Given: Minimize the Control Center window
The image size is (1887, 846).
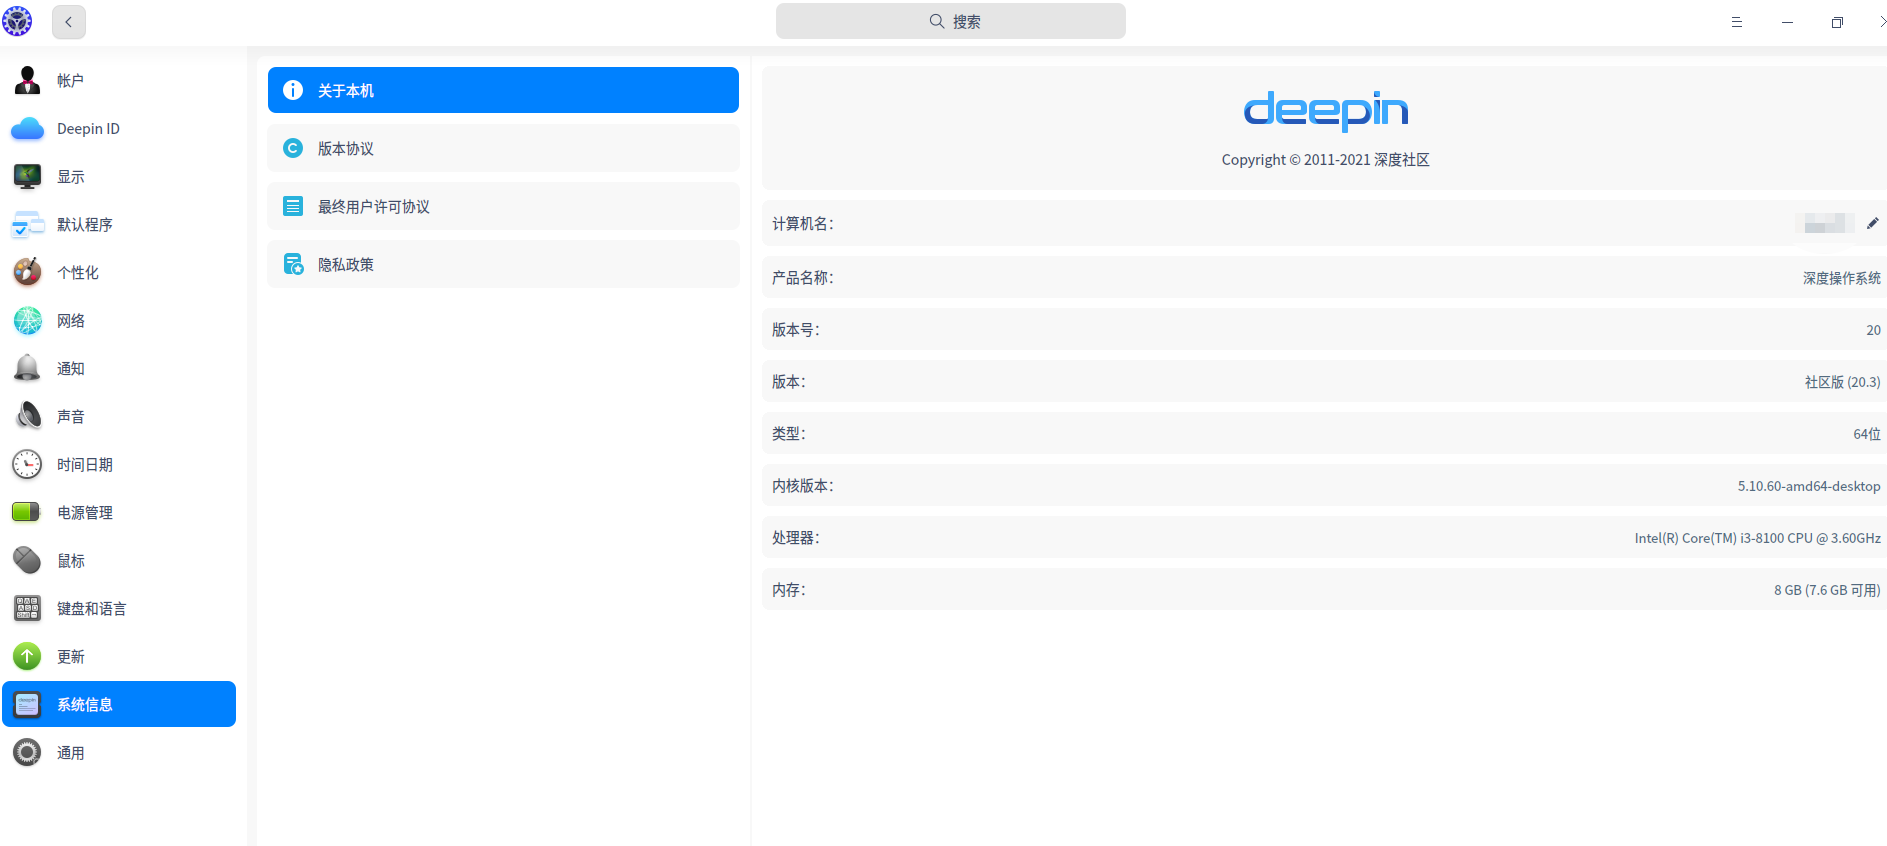Looking at the screenshot, I should pos(1787,22).
